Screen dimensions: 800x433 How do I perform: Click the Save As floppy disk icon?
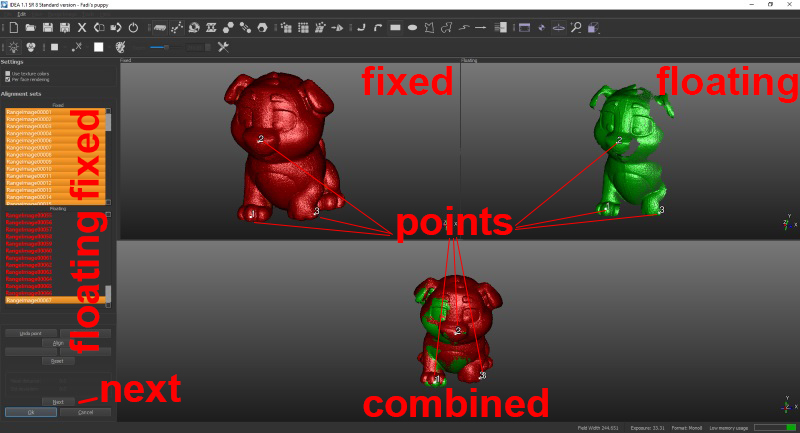tap(65, 28)
